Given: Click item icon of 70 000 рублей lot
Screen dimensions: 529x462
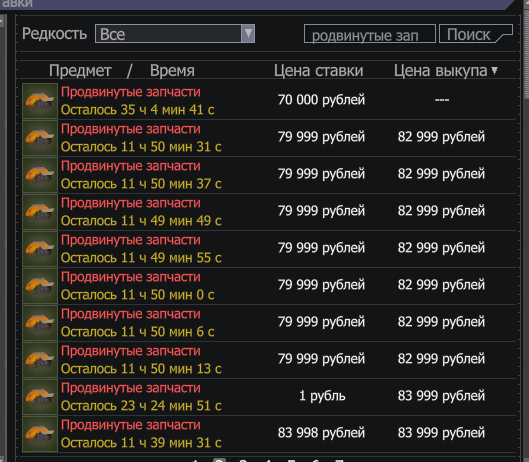Looking at the screenshot, I should pyautogui.click(x=40, y=101).
